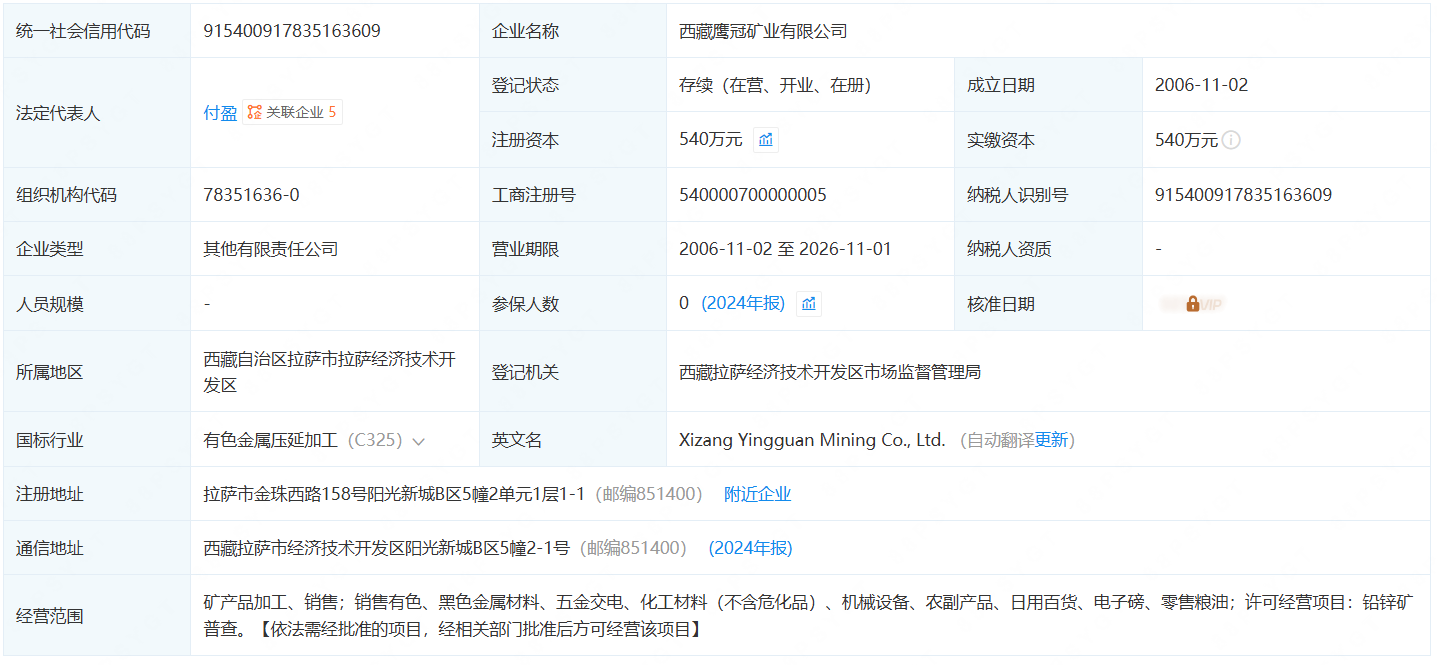Show the paid-in capital info icon
Viewport: 1437px width, 665px height.
(x=1231, y=140)
